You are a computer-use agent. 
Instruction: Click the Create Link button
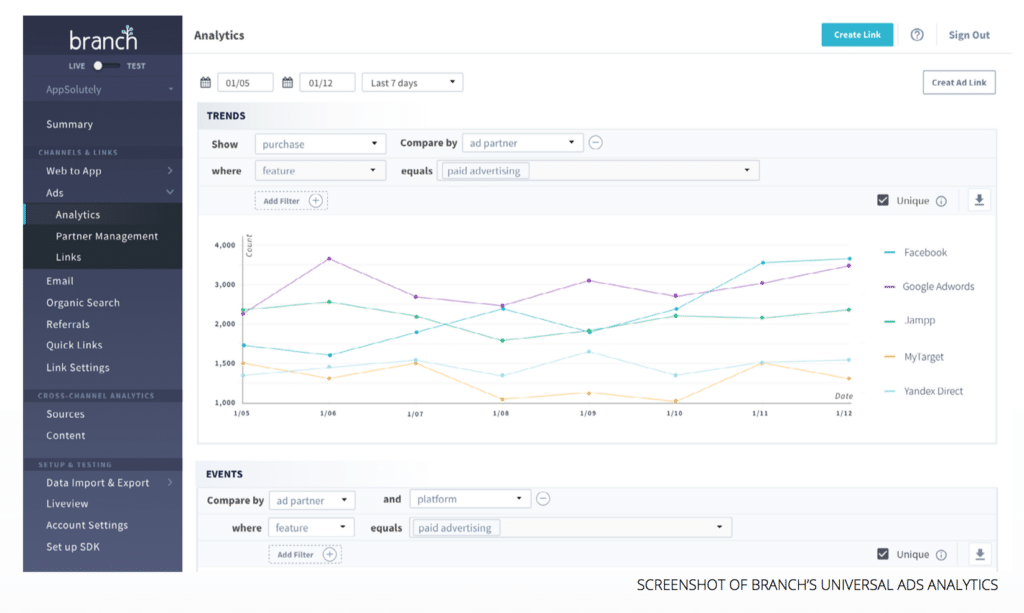coord(857,34)
